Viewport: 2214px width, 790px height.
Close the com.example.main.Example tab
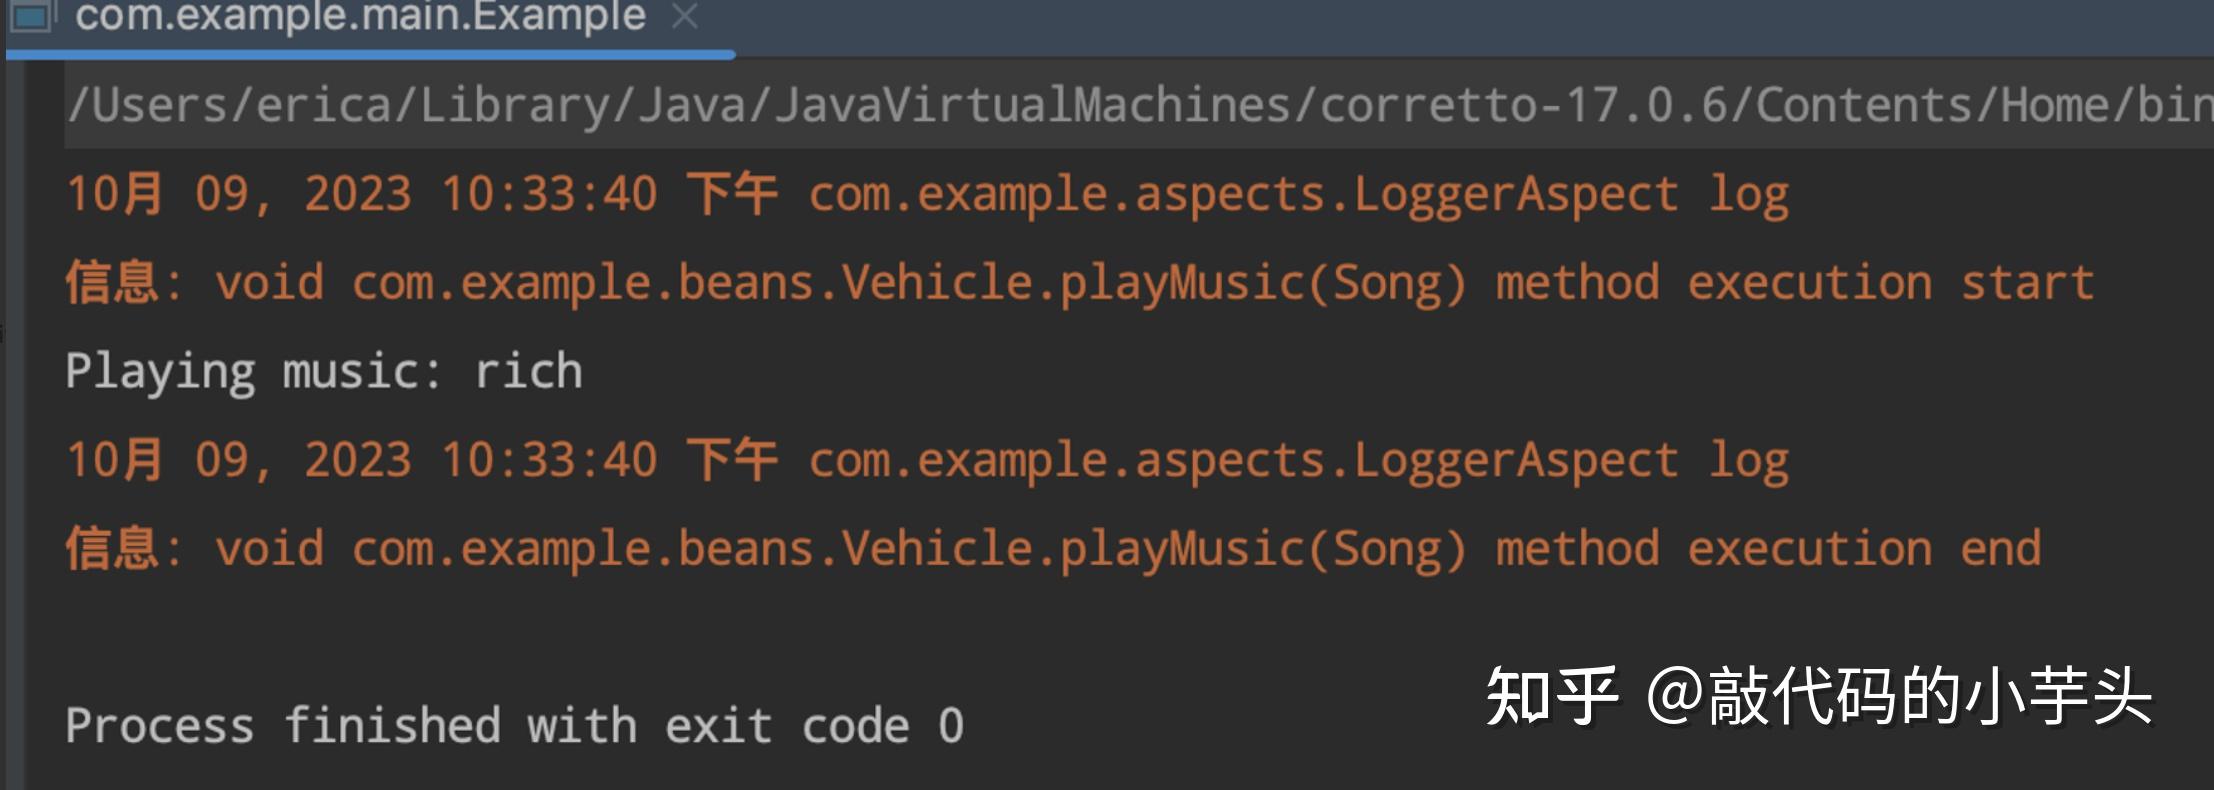[x=685, y=16]
